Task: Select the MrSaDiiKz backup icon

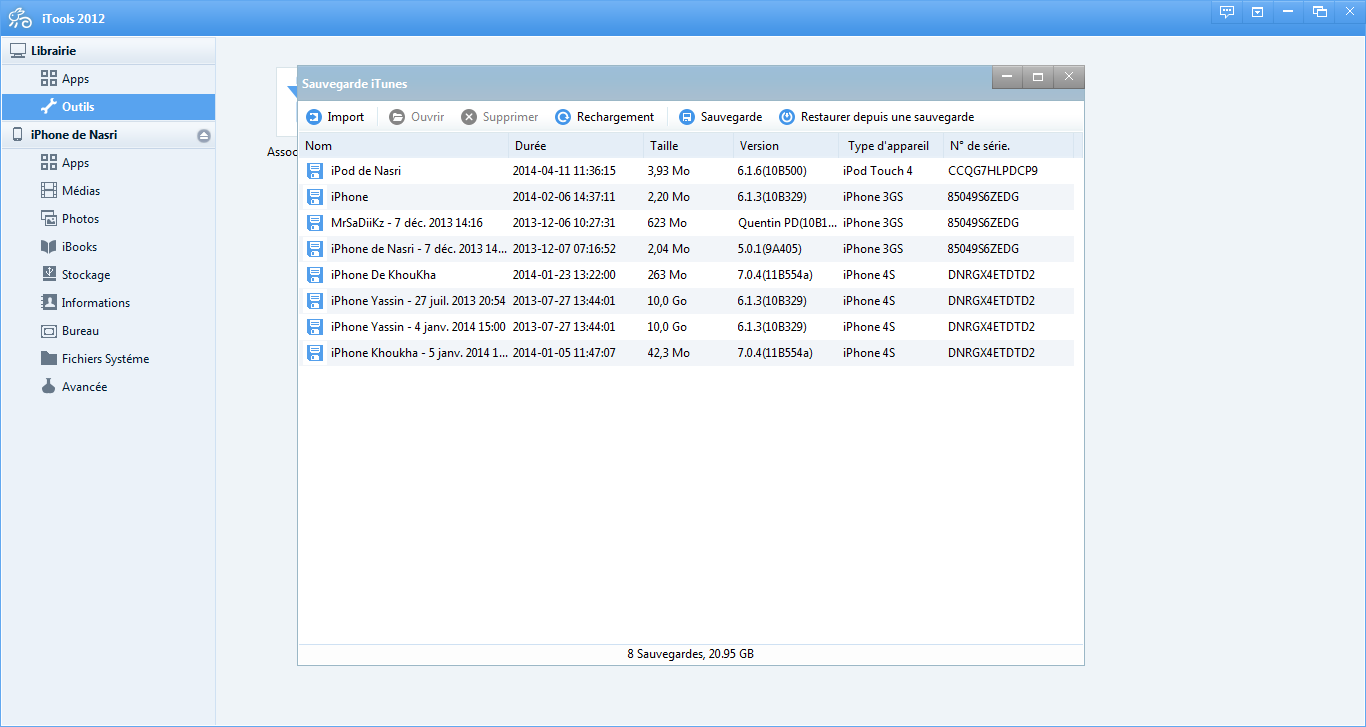Action: pyautogui.click(x=315, y=223)
